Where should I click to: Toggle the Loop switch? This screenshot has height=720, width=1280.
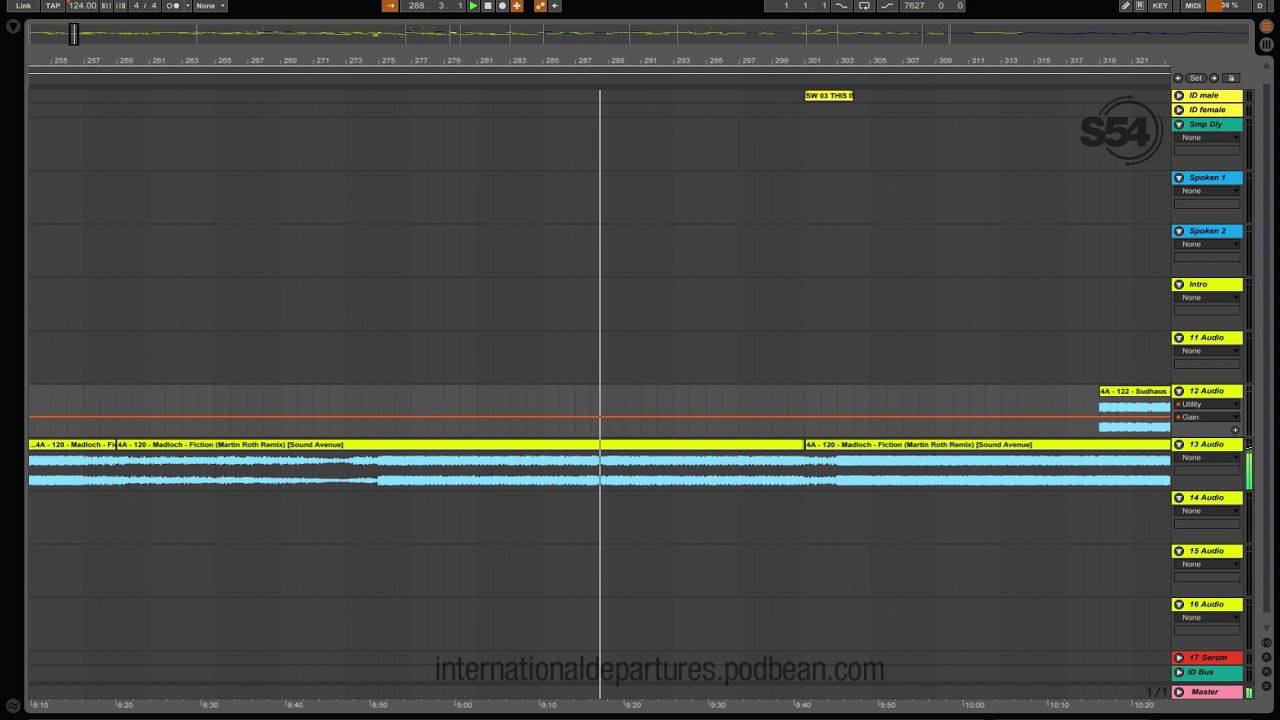[x=864, y=6]
